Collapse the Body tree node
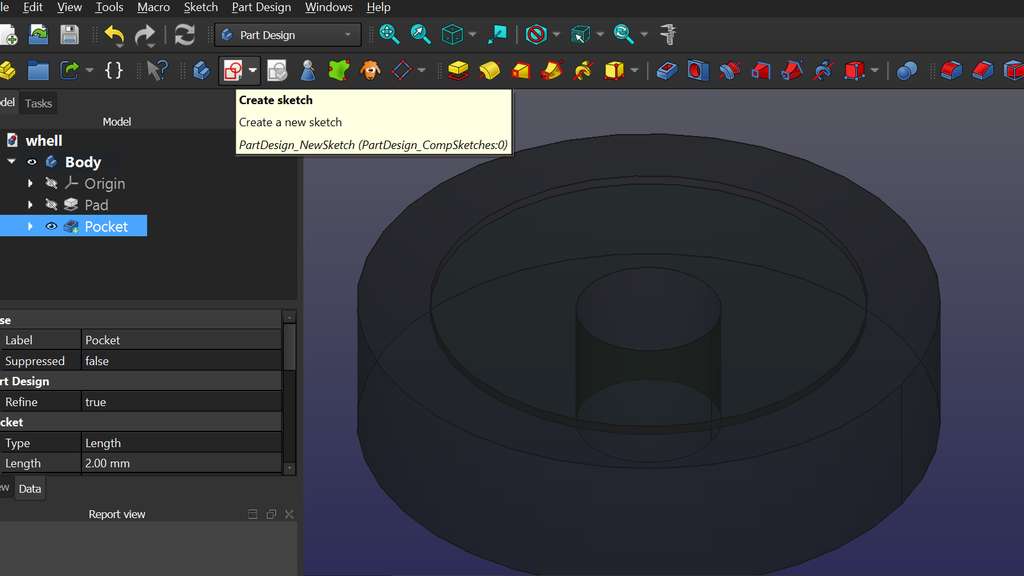 point(11,161)
